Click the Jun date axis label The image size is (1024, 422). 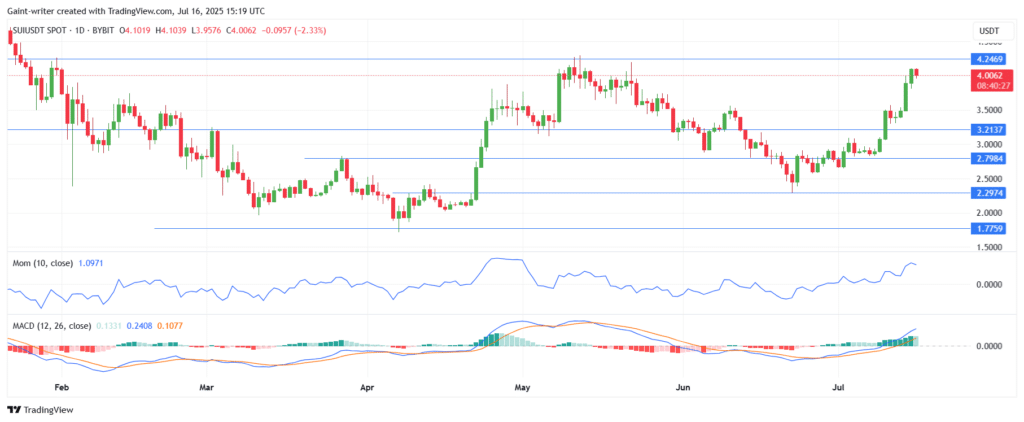click(x=682, y=387)
